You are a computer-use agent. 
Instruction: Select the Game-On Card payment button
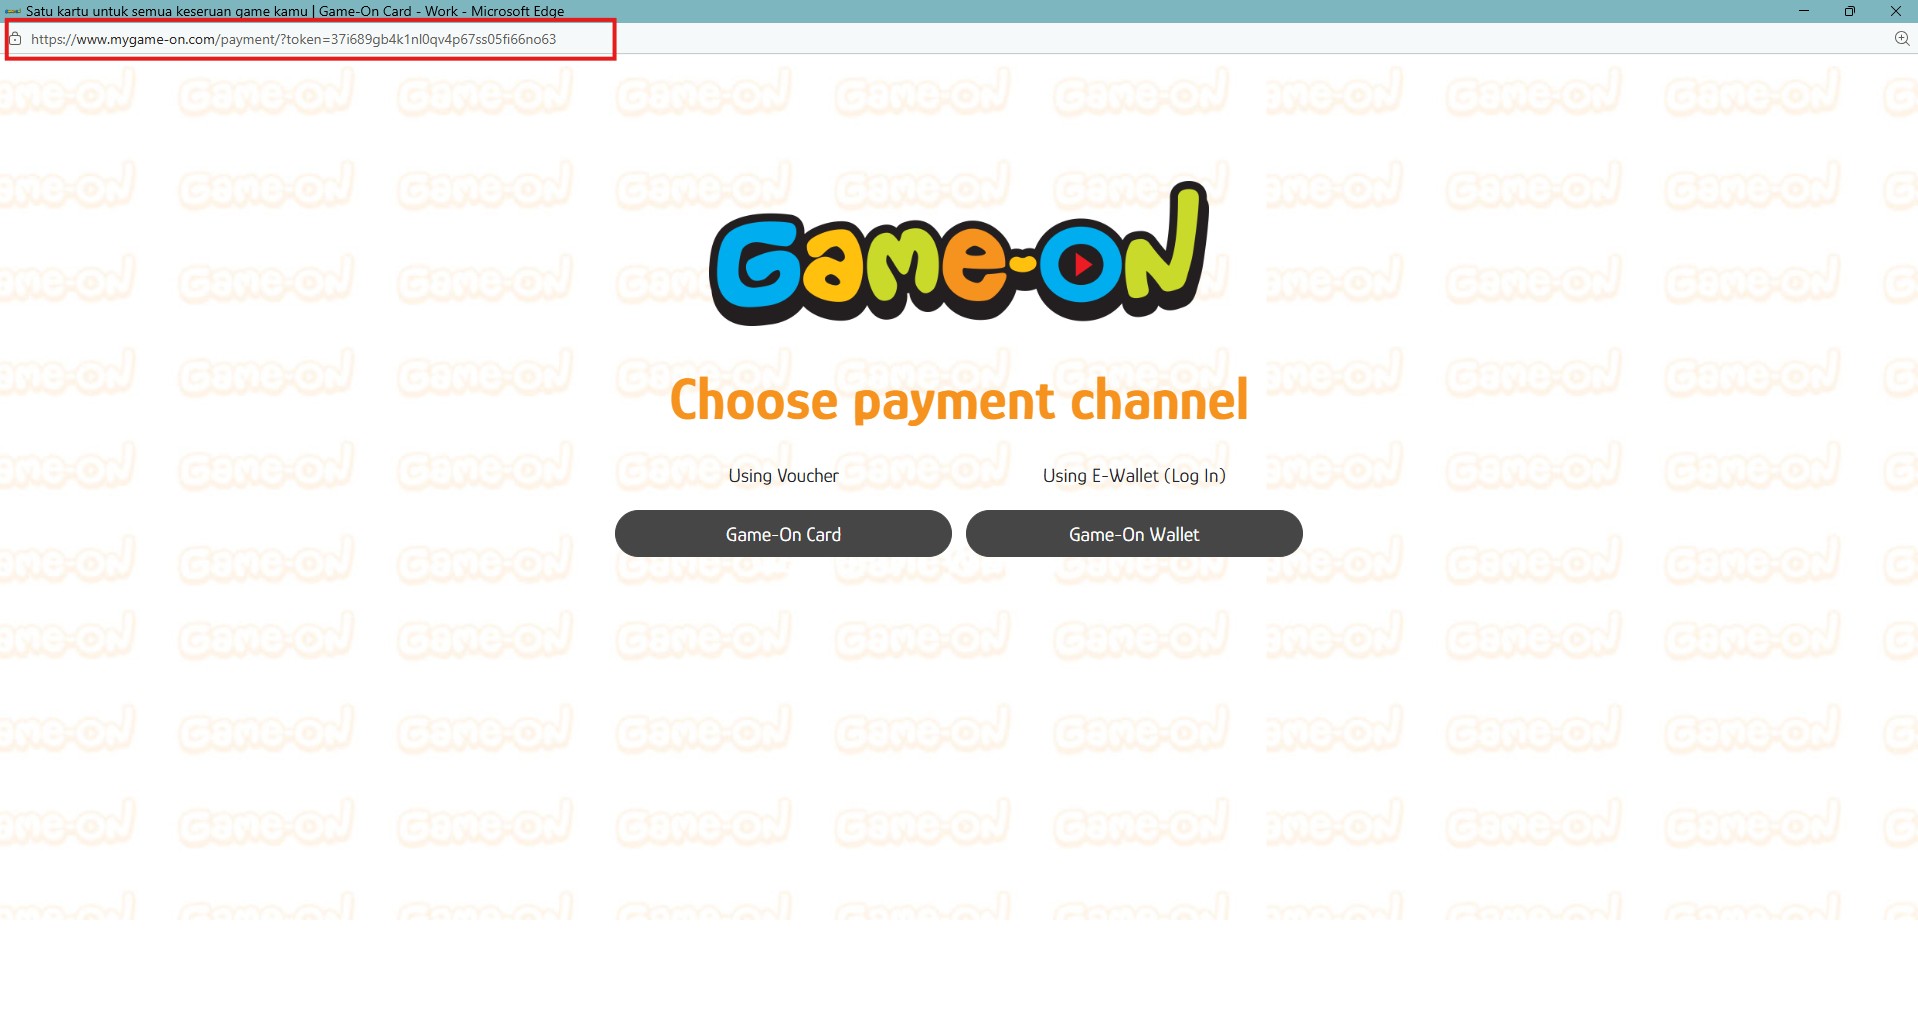coord(783,534)
